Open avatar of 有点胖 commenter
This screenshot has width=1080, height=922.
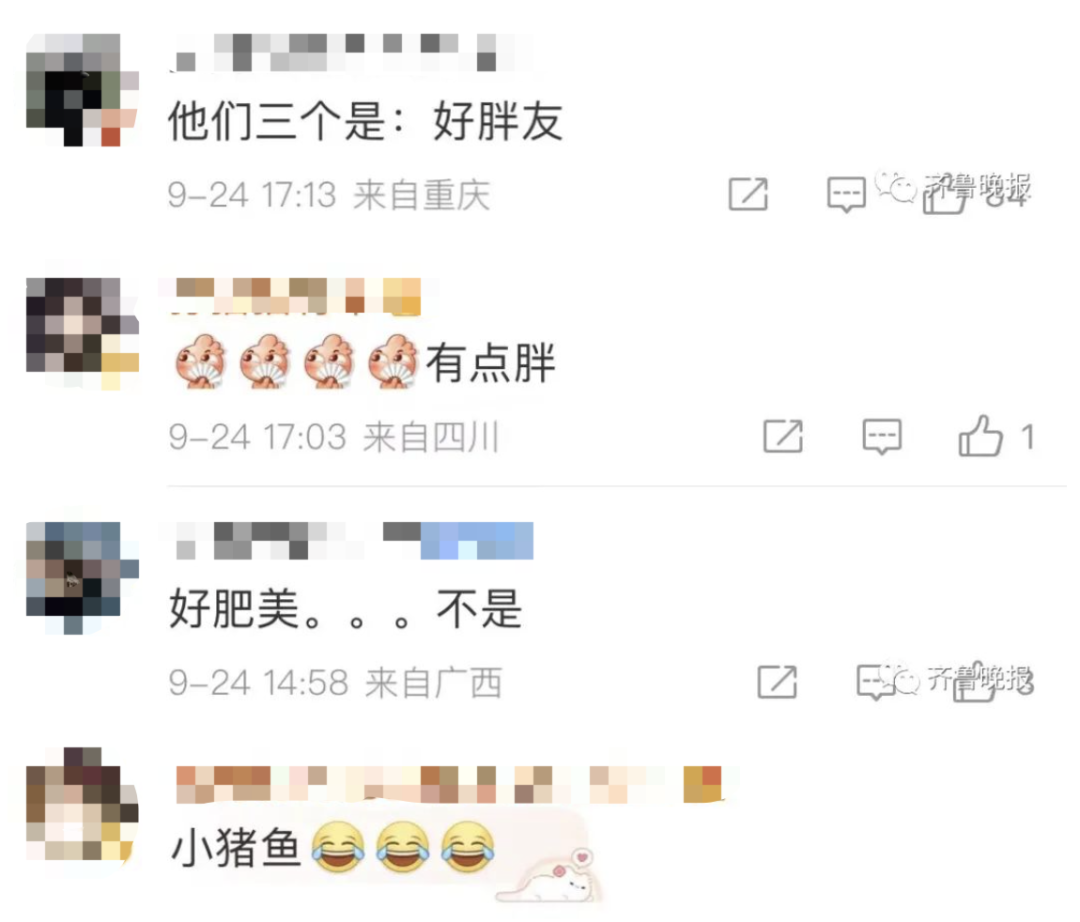pos(82,334)
